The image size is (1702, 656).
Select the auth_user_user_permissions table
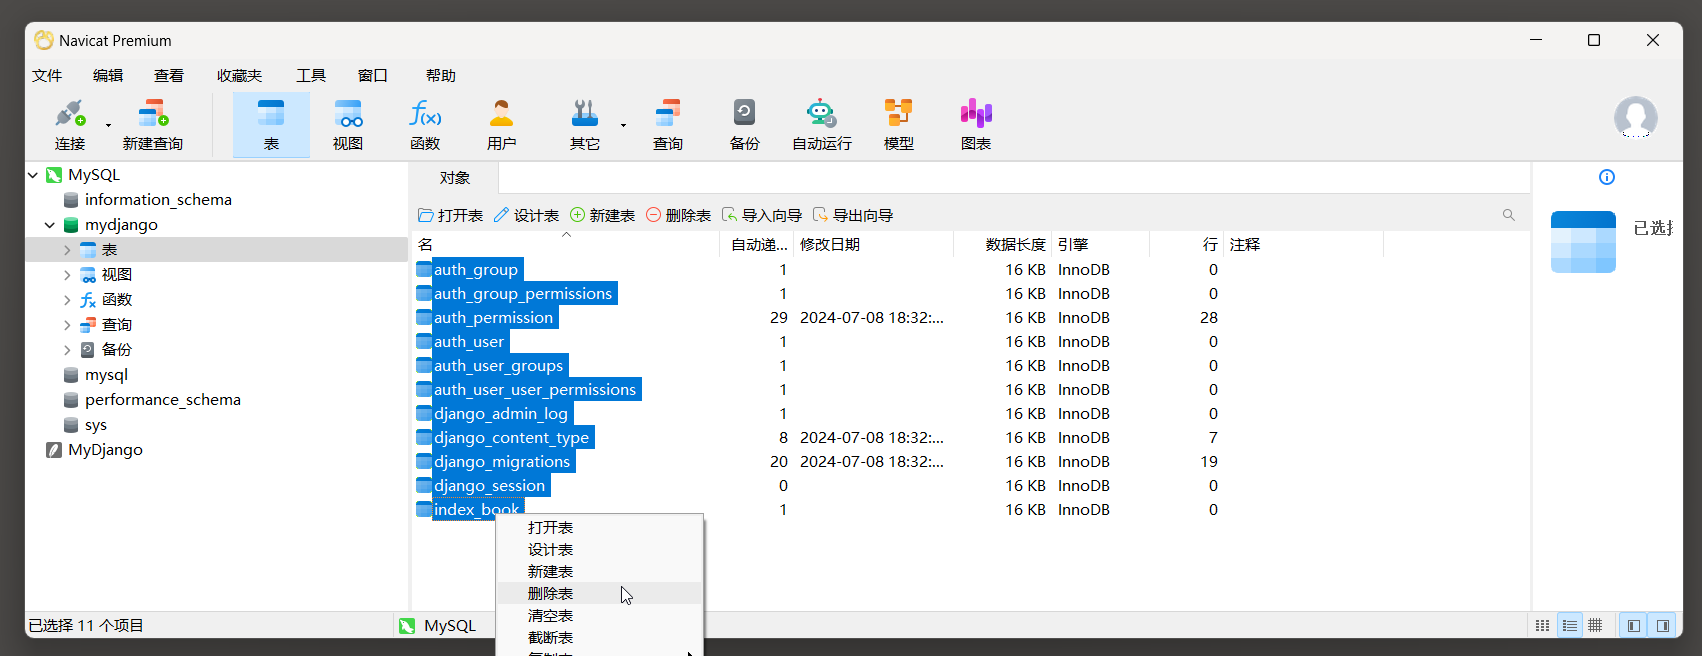(535, 389)
